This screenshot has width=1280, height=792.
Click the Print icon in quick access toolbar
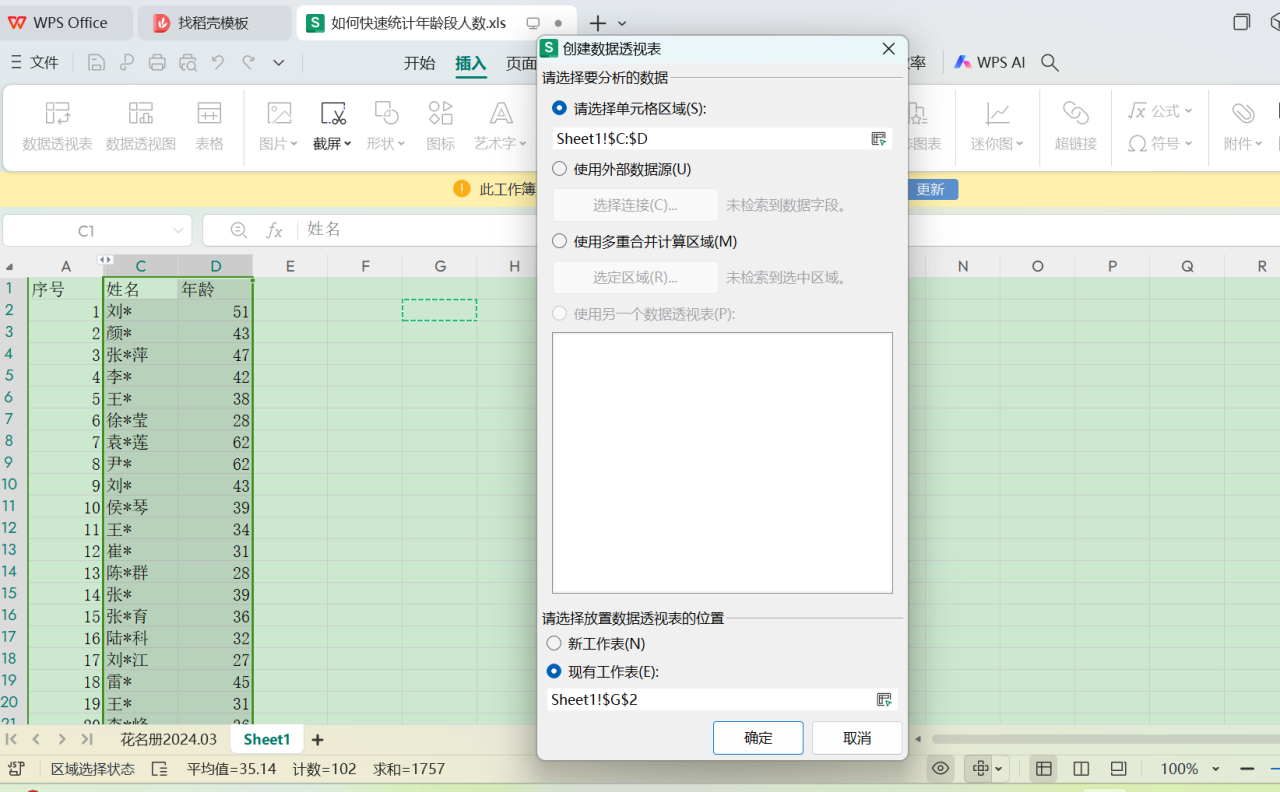tap(157, 62)
